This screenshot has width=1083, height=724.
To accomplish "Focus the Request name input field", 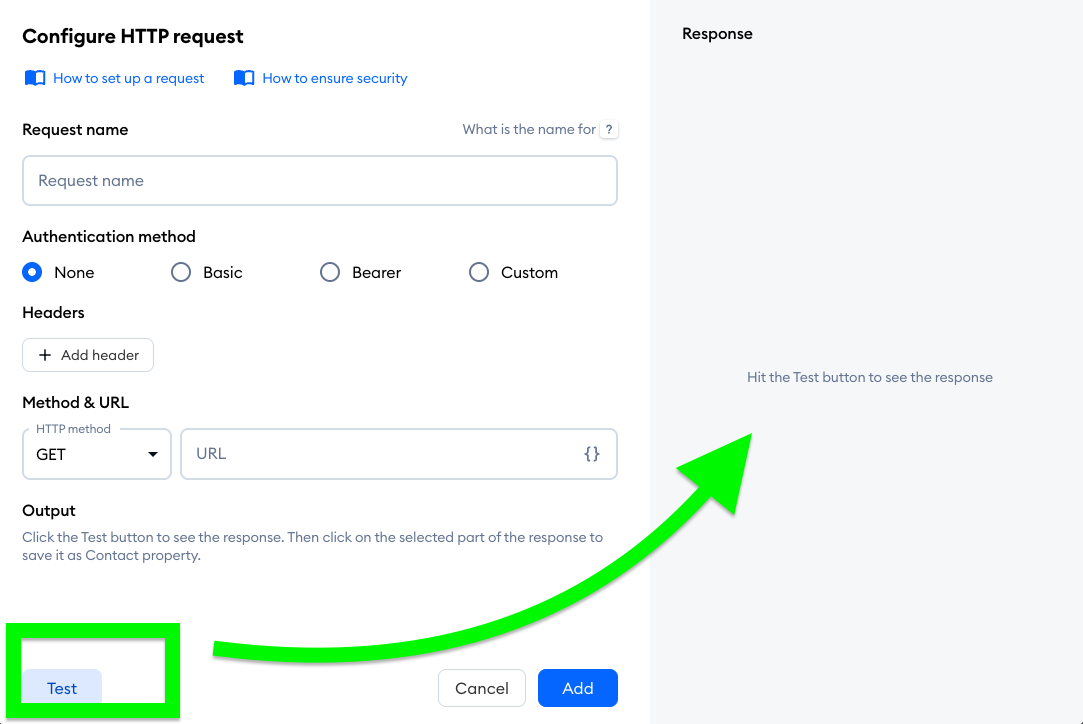I will 320,180.
